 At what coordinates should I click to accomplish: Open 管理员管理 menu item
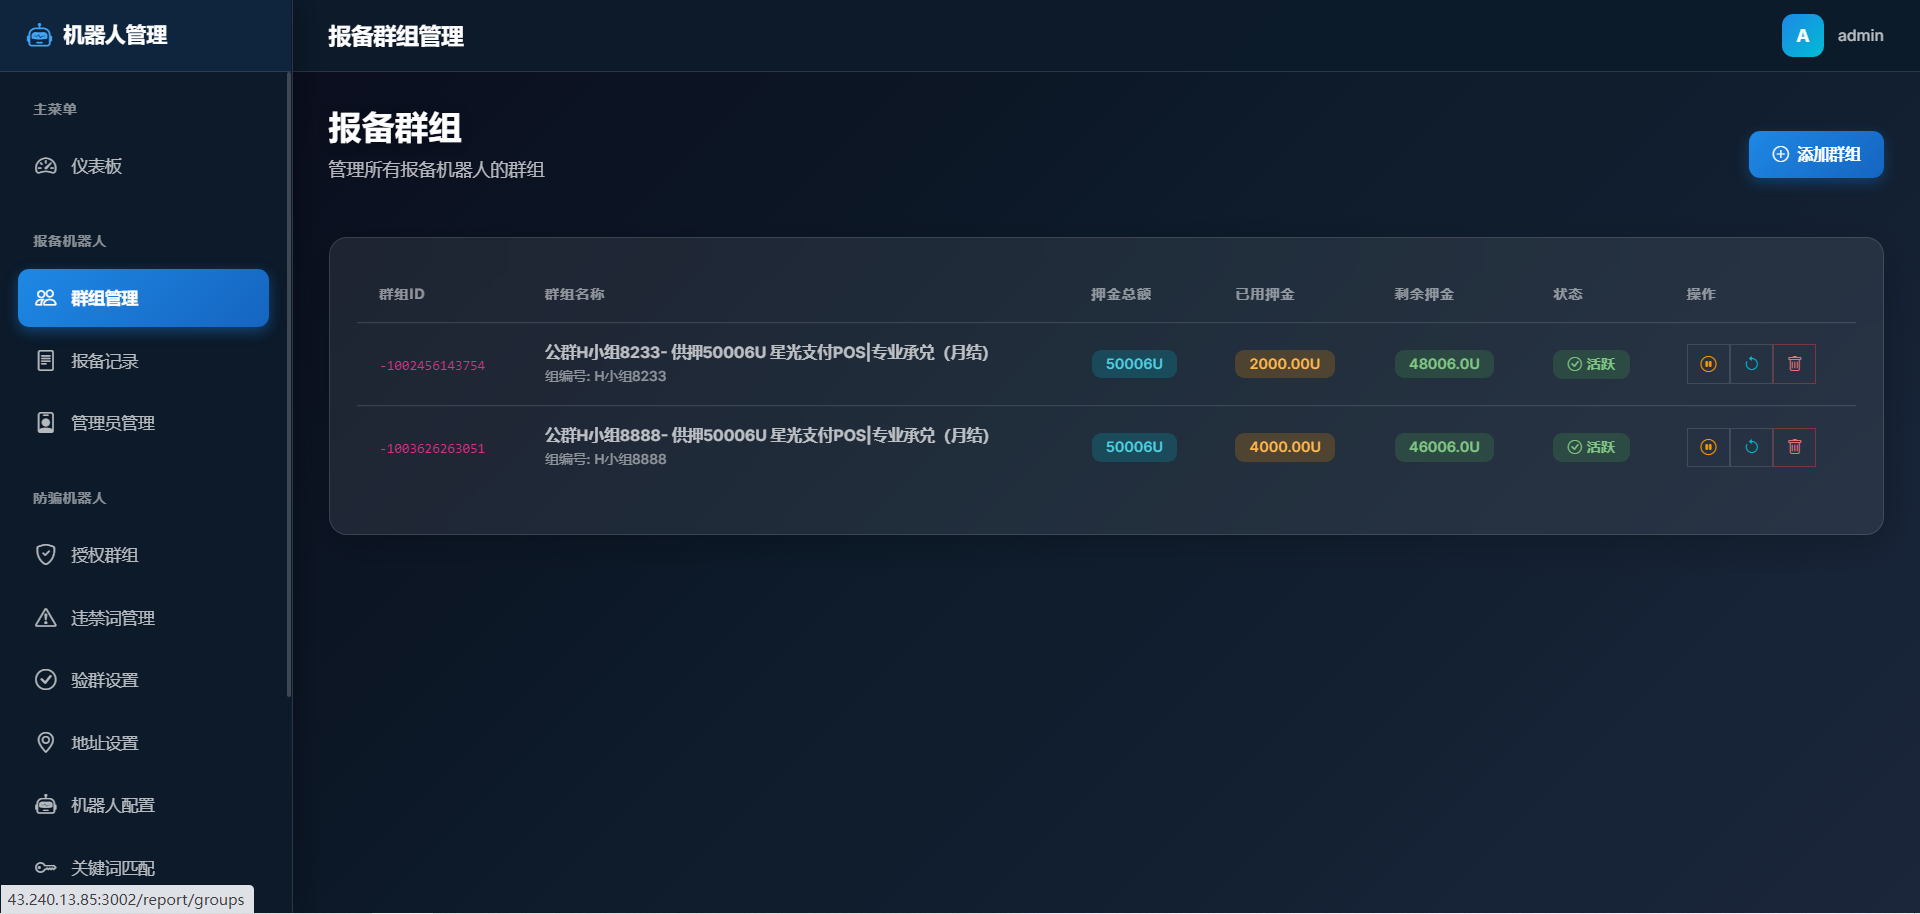(112, 423)
